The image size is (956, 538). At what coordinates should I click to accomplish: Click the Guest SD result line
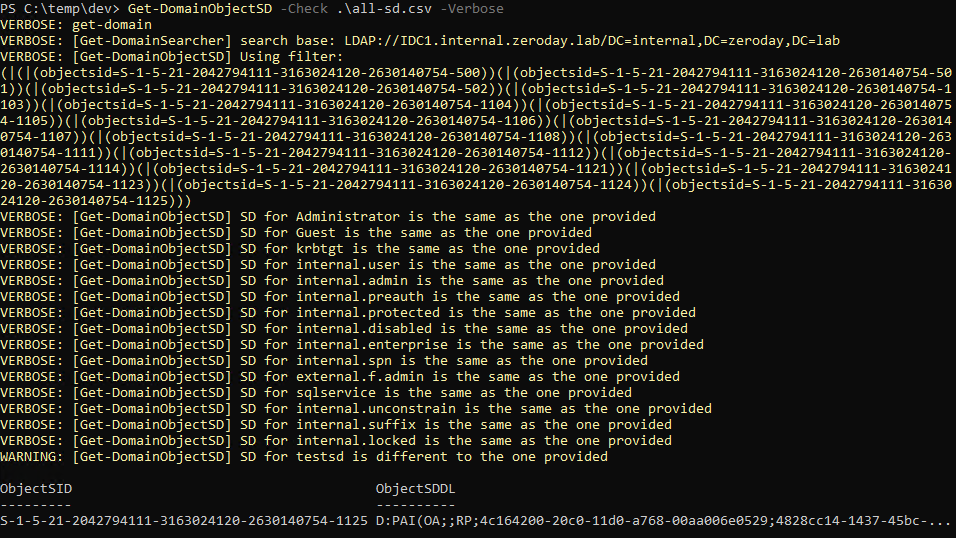pyautogui.click(x=296, y=232)
